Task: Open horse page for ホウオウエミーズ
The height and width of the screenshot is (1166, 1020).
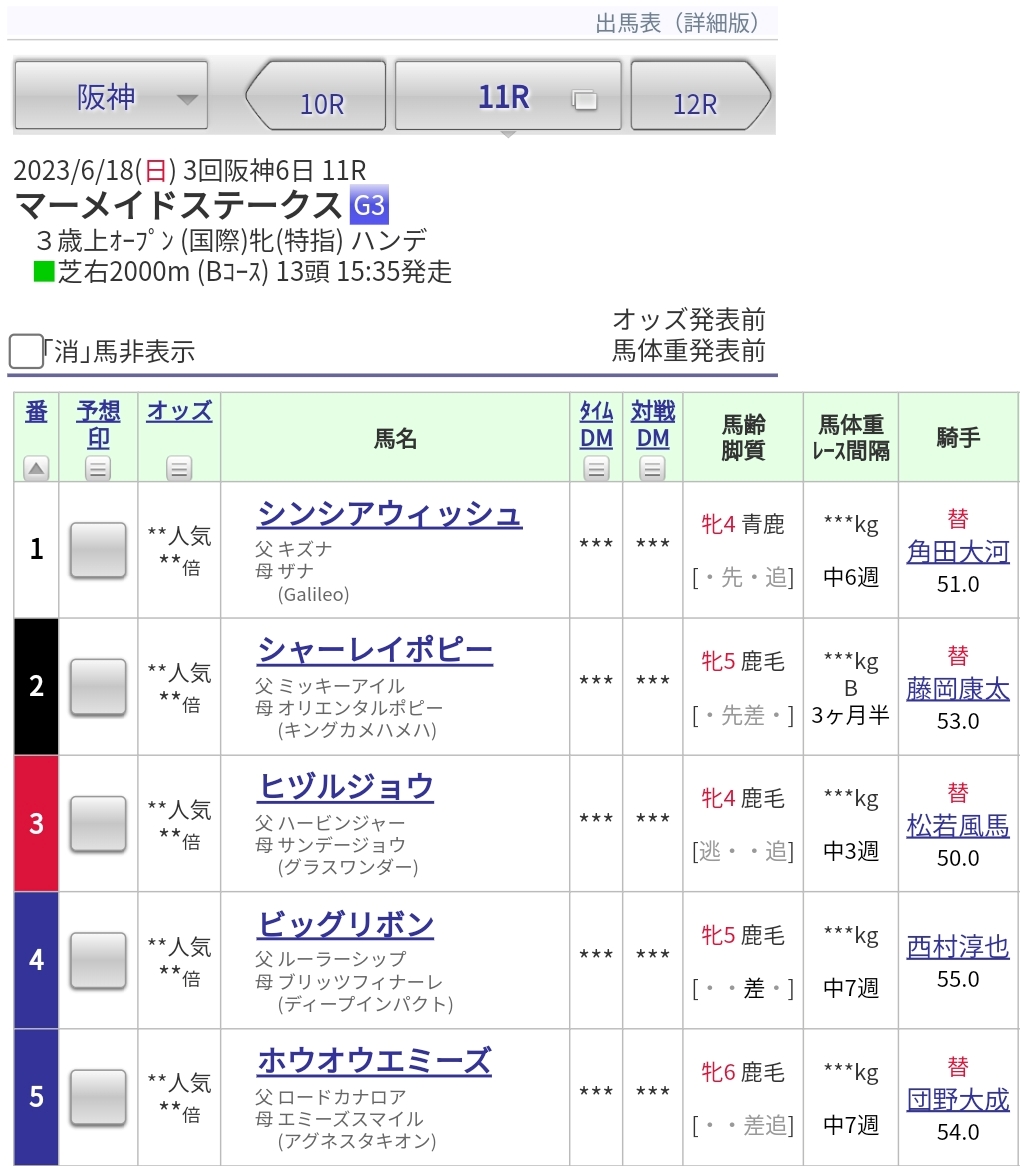Action: pyautogui.click(x=375, y=1061)
